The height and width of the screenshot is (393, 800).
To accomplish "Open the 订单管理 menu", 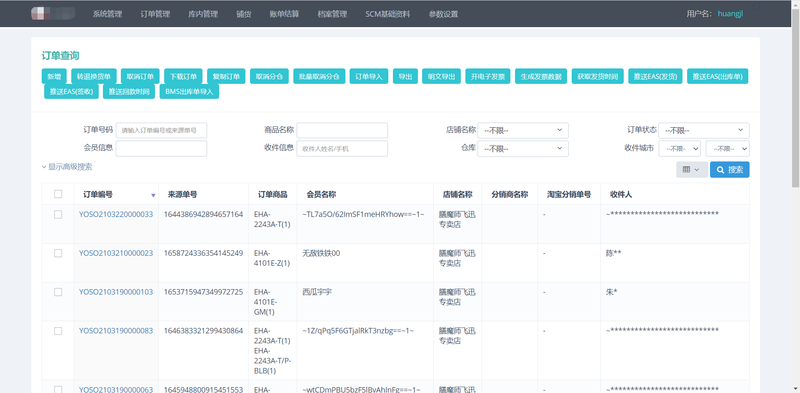I will click(x=155, y=14).
